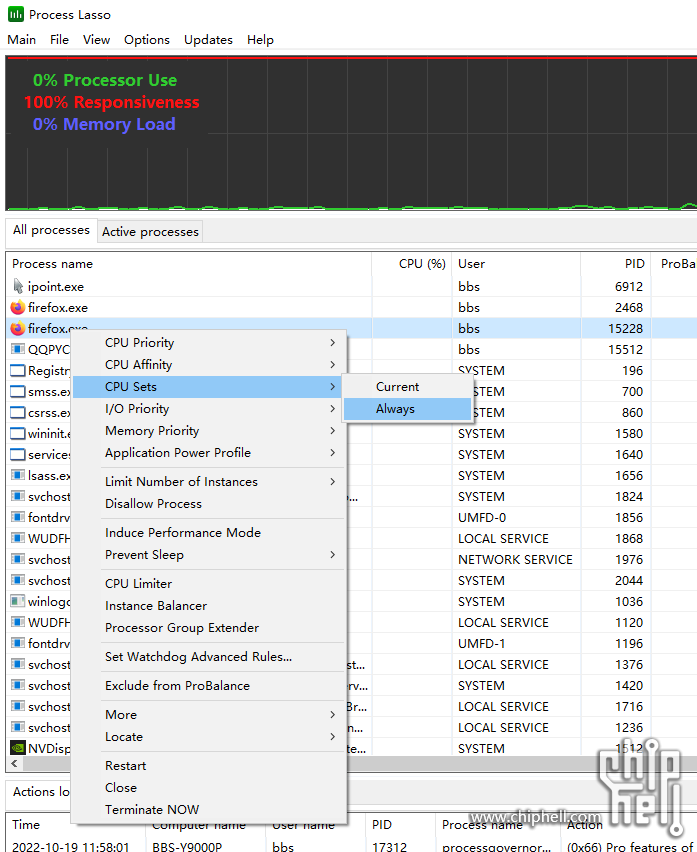Click the wininit.exe process icon
697x852 pixels.
click(18, 434)
